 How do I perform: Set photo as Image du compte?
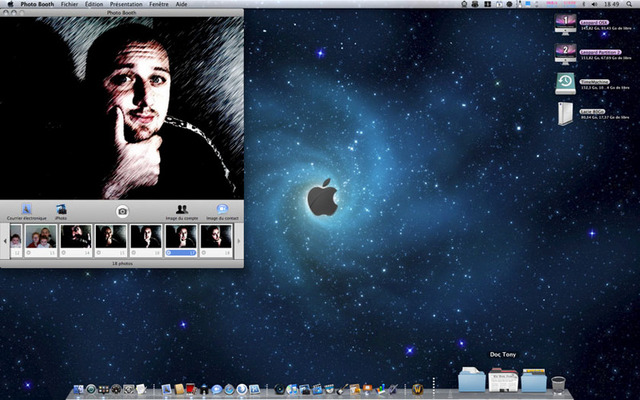[182, 212]
